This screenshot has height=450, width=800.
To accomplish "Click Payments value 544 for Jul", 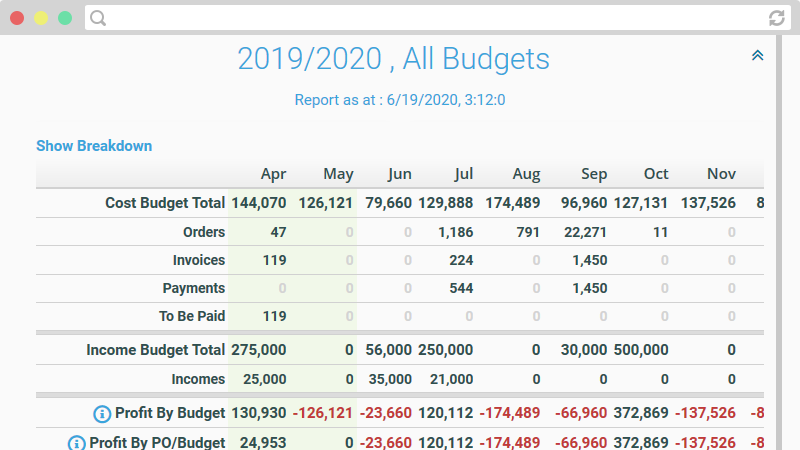I will 461,288.
